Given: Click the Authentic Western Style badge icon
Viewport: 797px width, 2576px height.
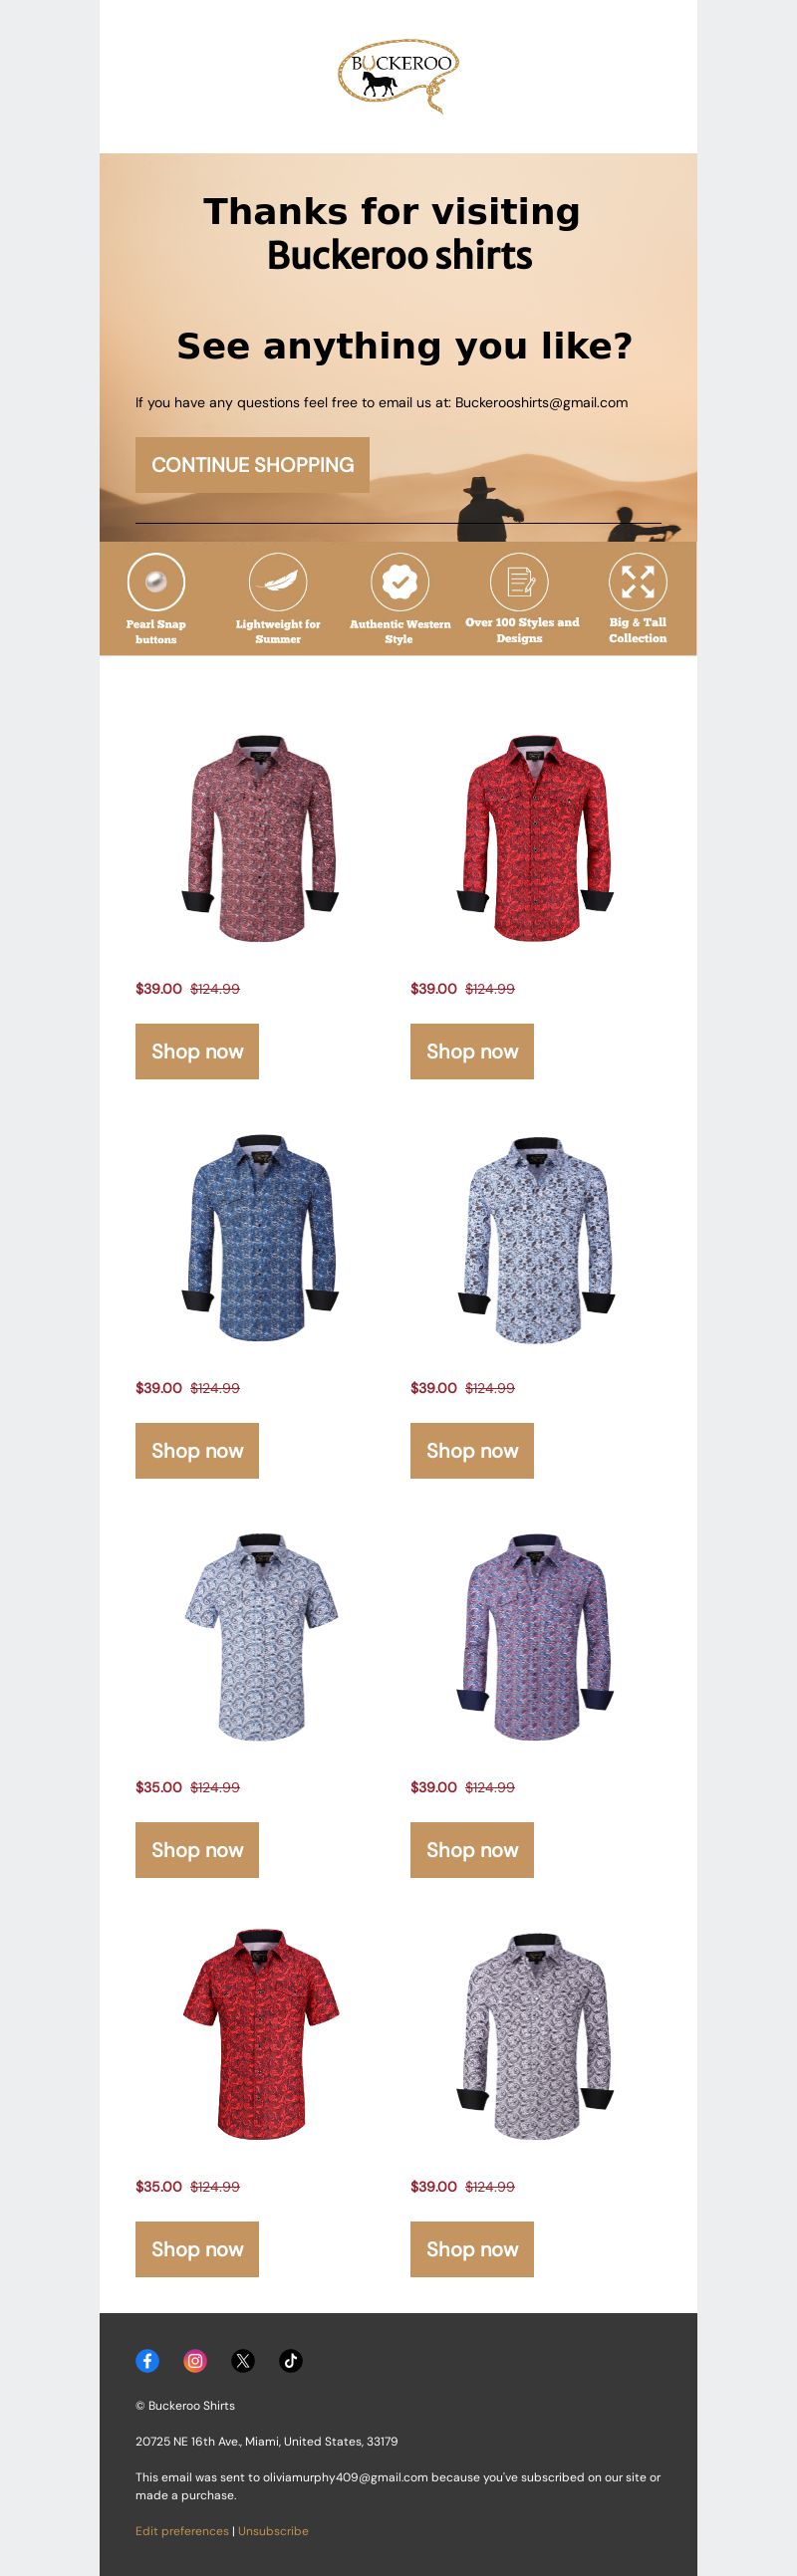Looking at the screenshot, I should [x=399, y=581].
